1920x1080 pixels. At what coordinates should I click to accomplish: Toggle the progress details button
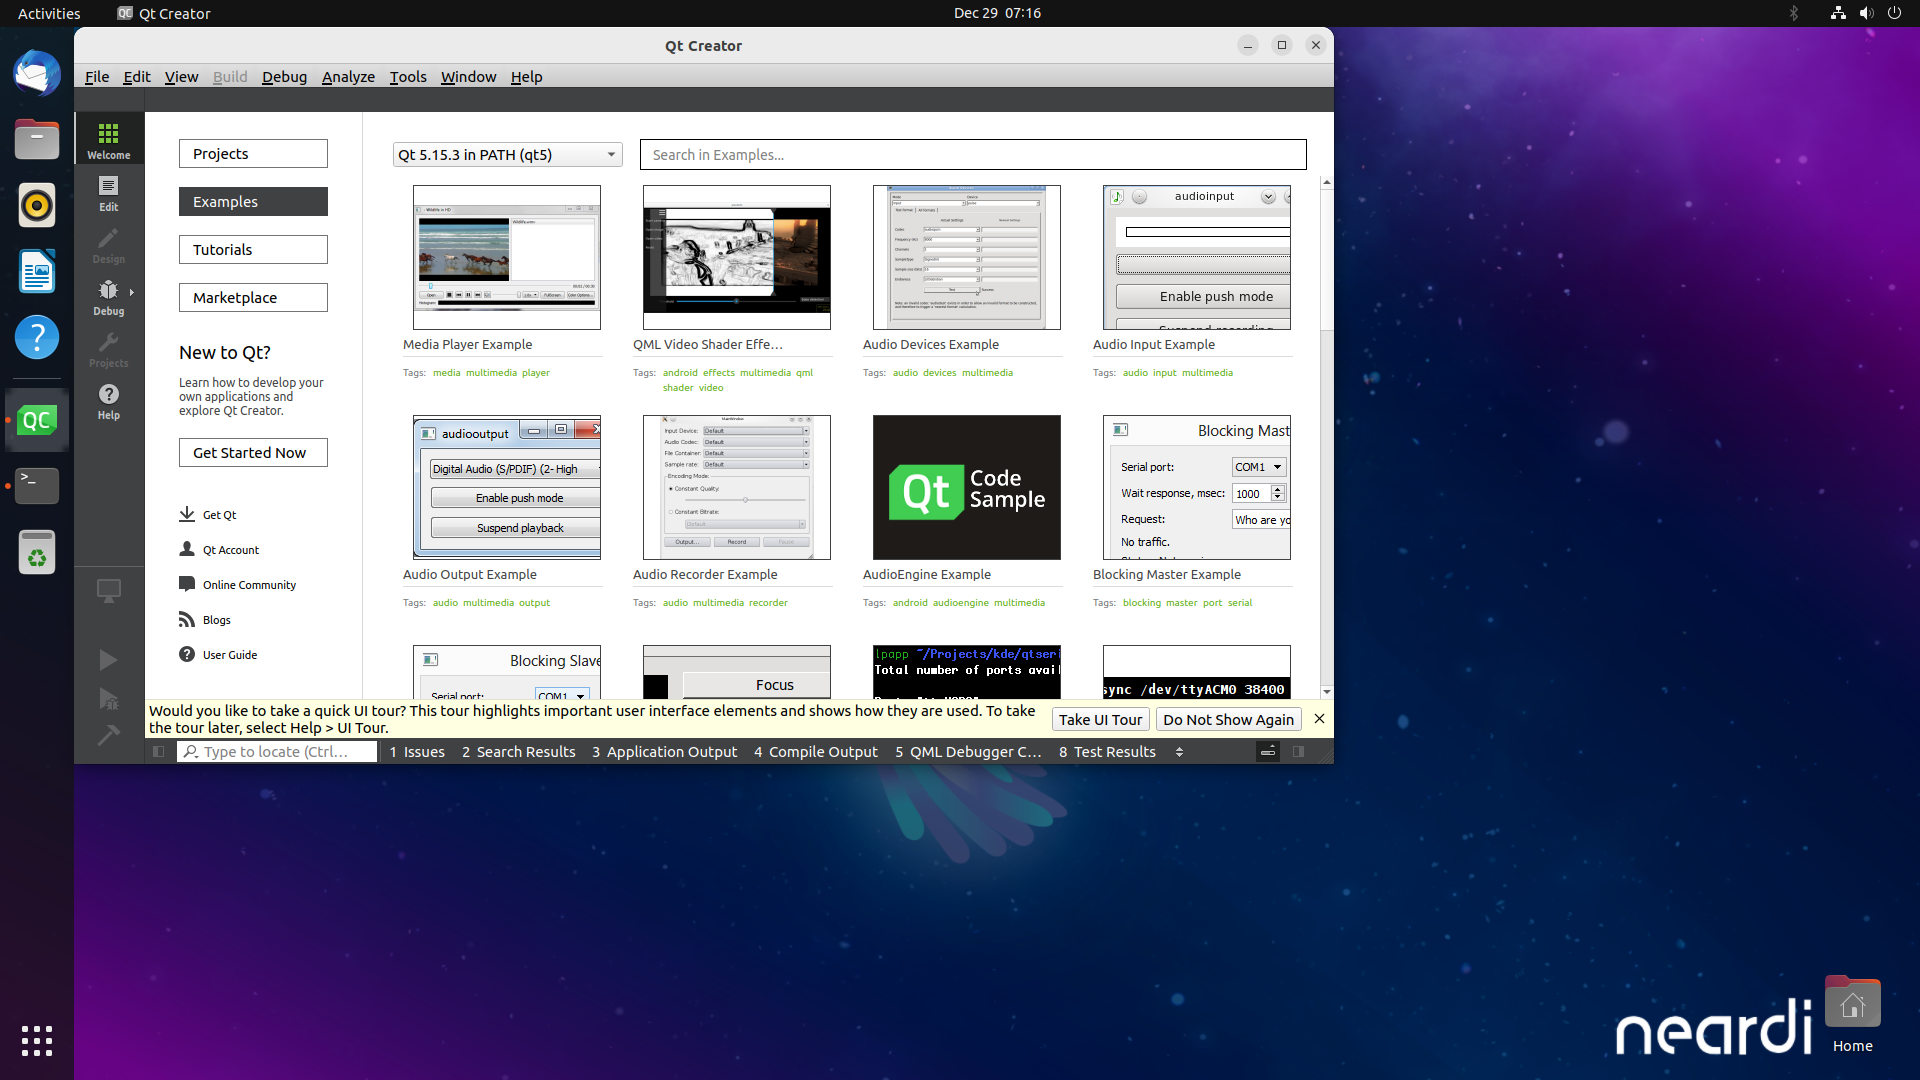[1267, 751]
